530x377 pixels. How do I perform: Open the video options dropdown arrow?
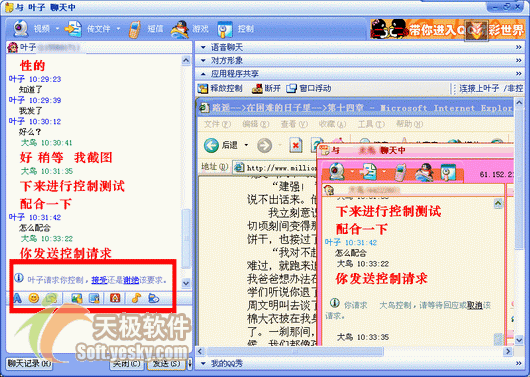[x=57, y=29]
